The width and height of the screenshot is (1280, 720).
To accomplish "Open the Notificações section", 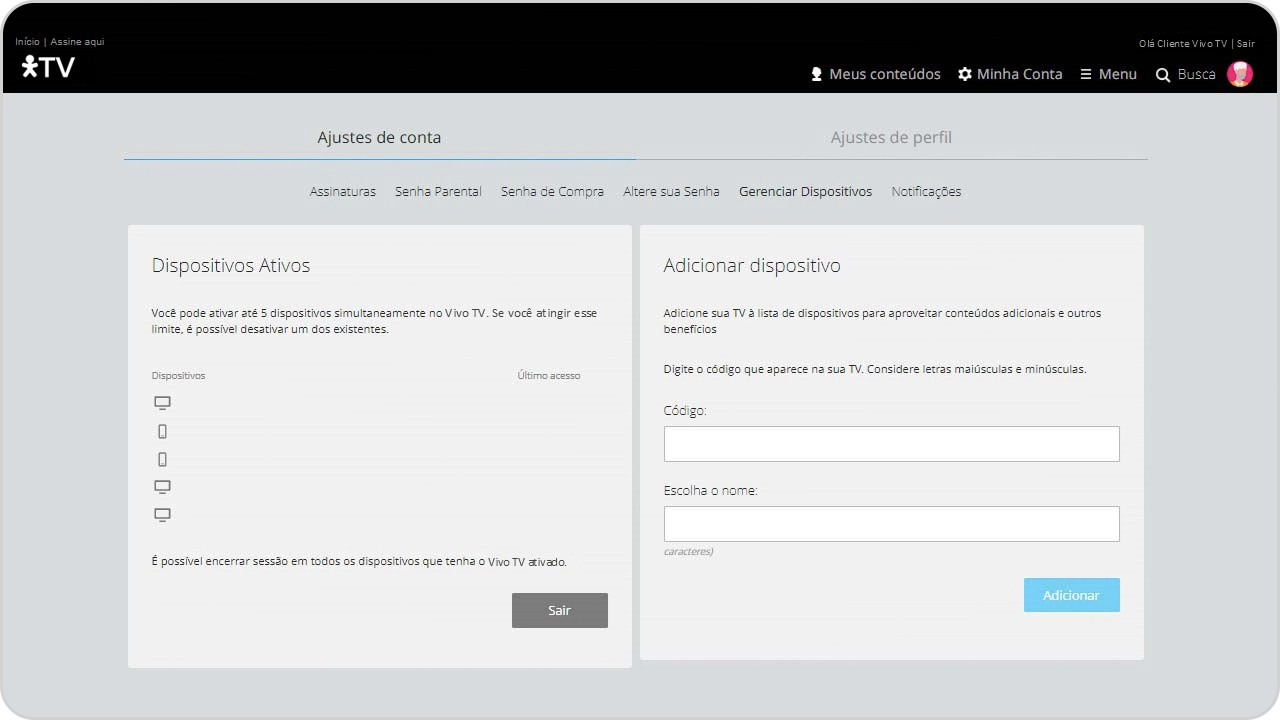I will [x=926, y=192].
